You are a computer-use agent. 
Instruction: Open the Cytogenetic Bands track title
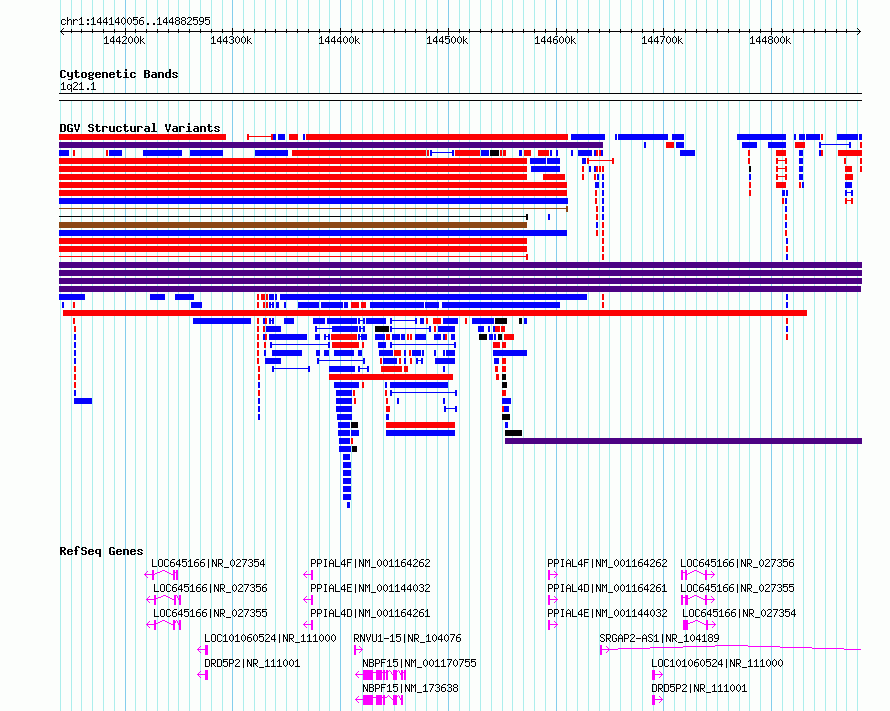tap(119, 74)
